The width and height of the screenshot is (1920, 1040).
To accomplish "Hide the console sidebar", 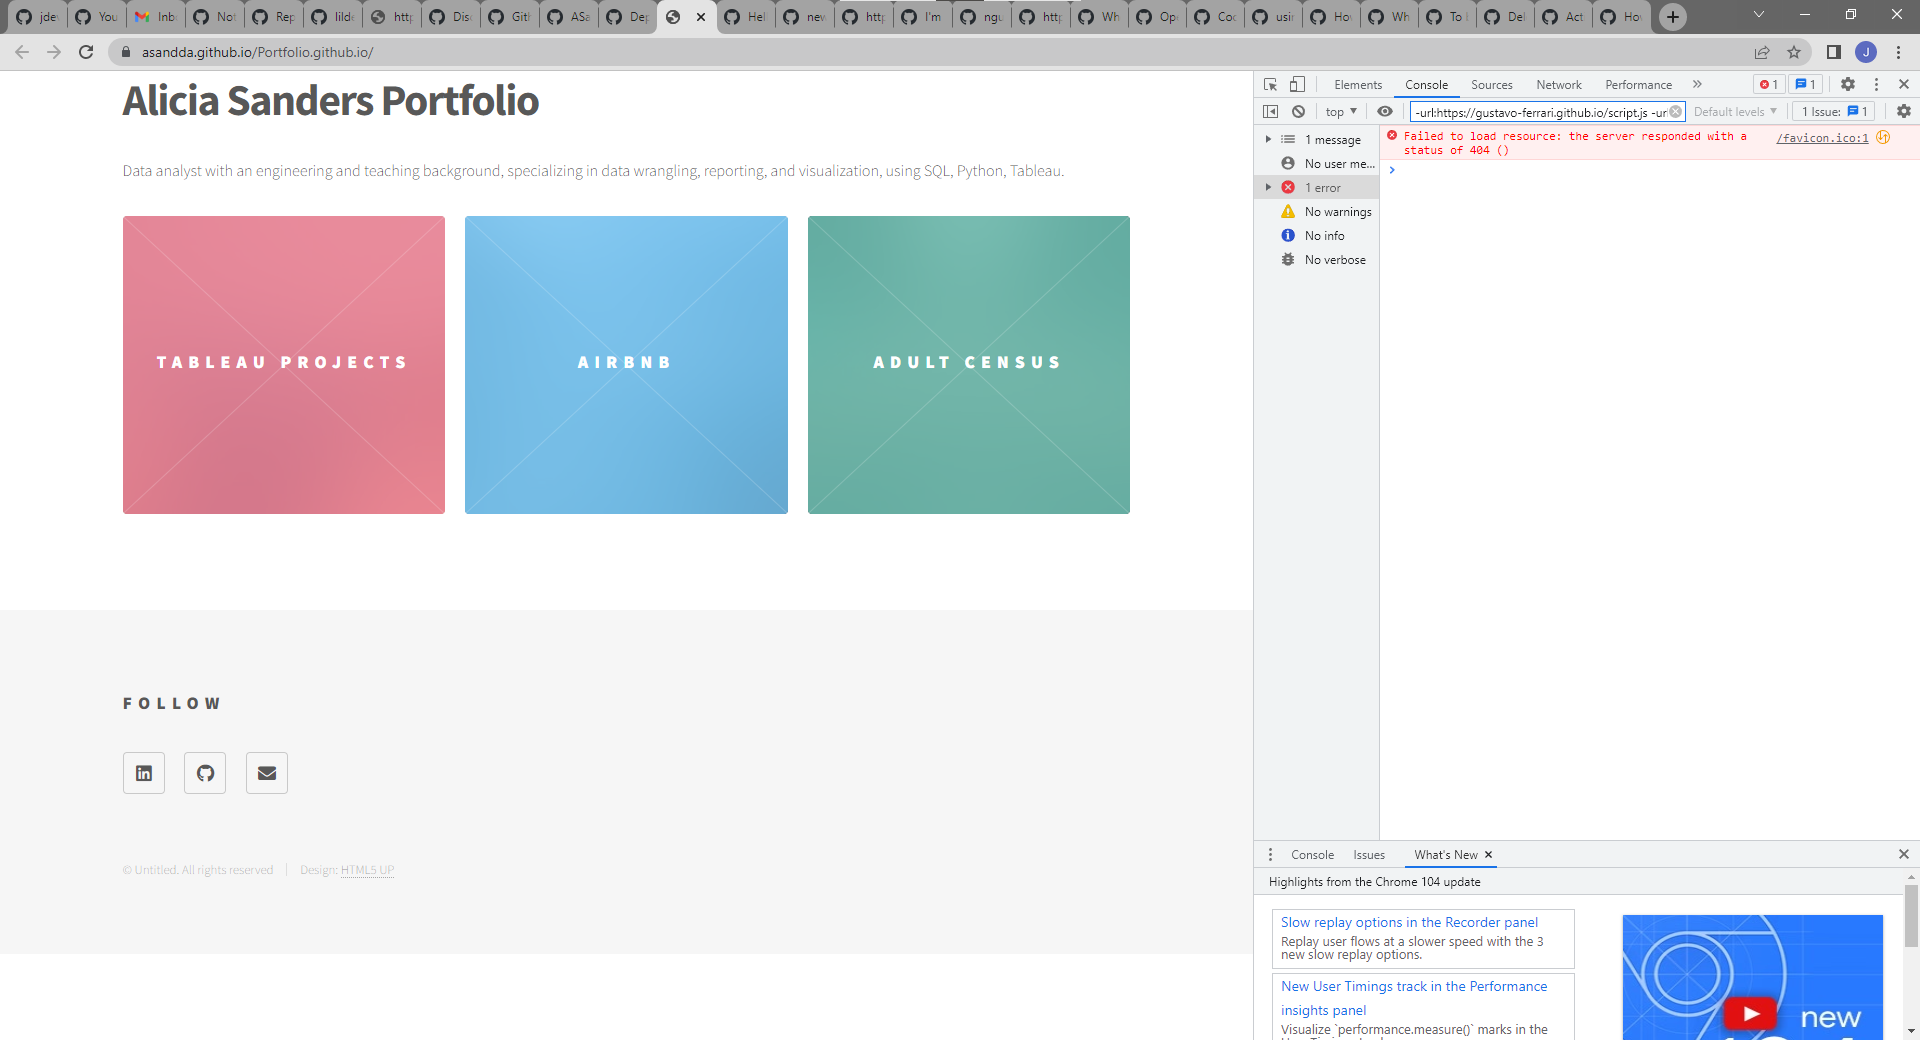I will [x=1270, y=112].
